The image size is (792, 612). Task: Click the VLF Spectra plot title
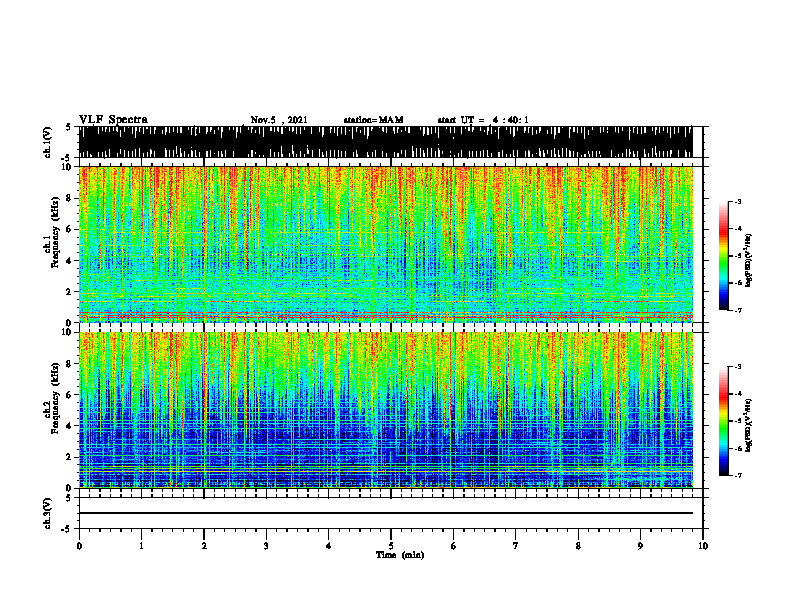(x=113, y=120)
